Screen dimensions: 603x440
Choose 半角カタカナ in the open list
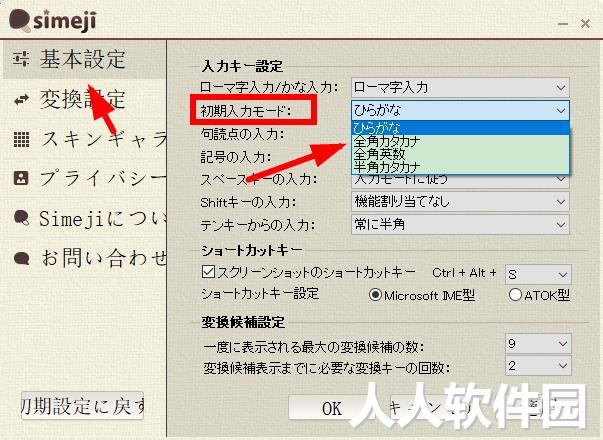[x=460, y=167]
